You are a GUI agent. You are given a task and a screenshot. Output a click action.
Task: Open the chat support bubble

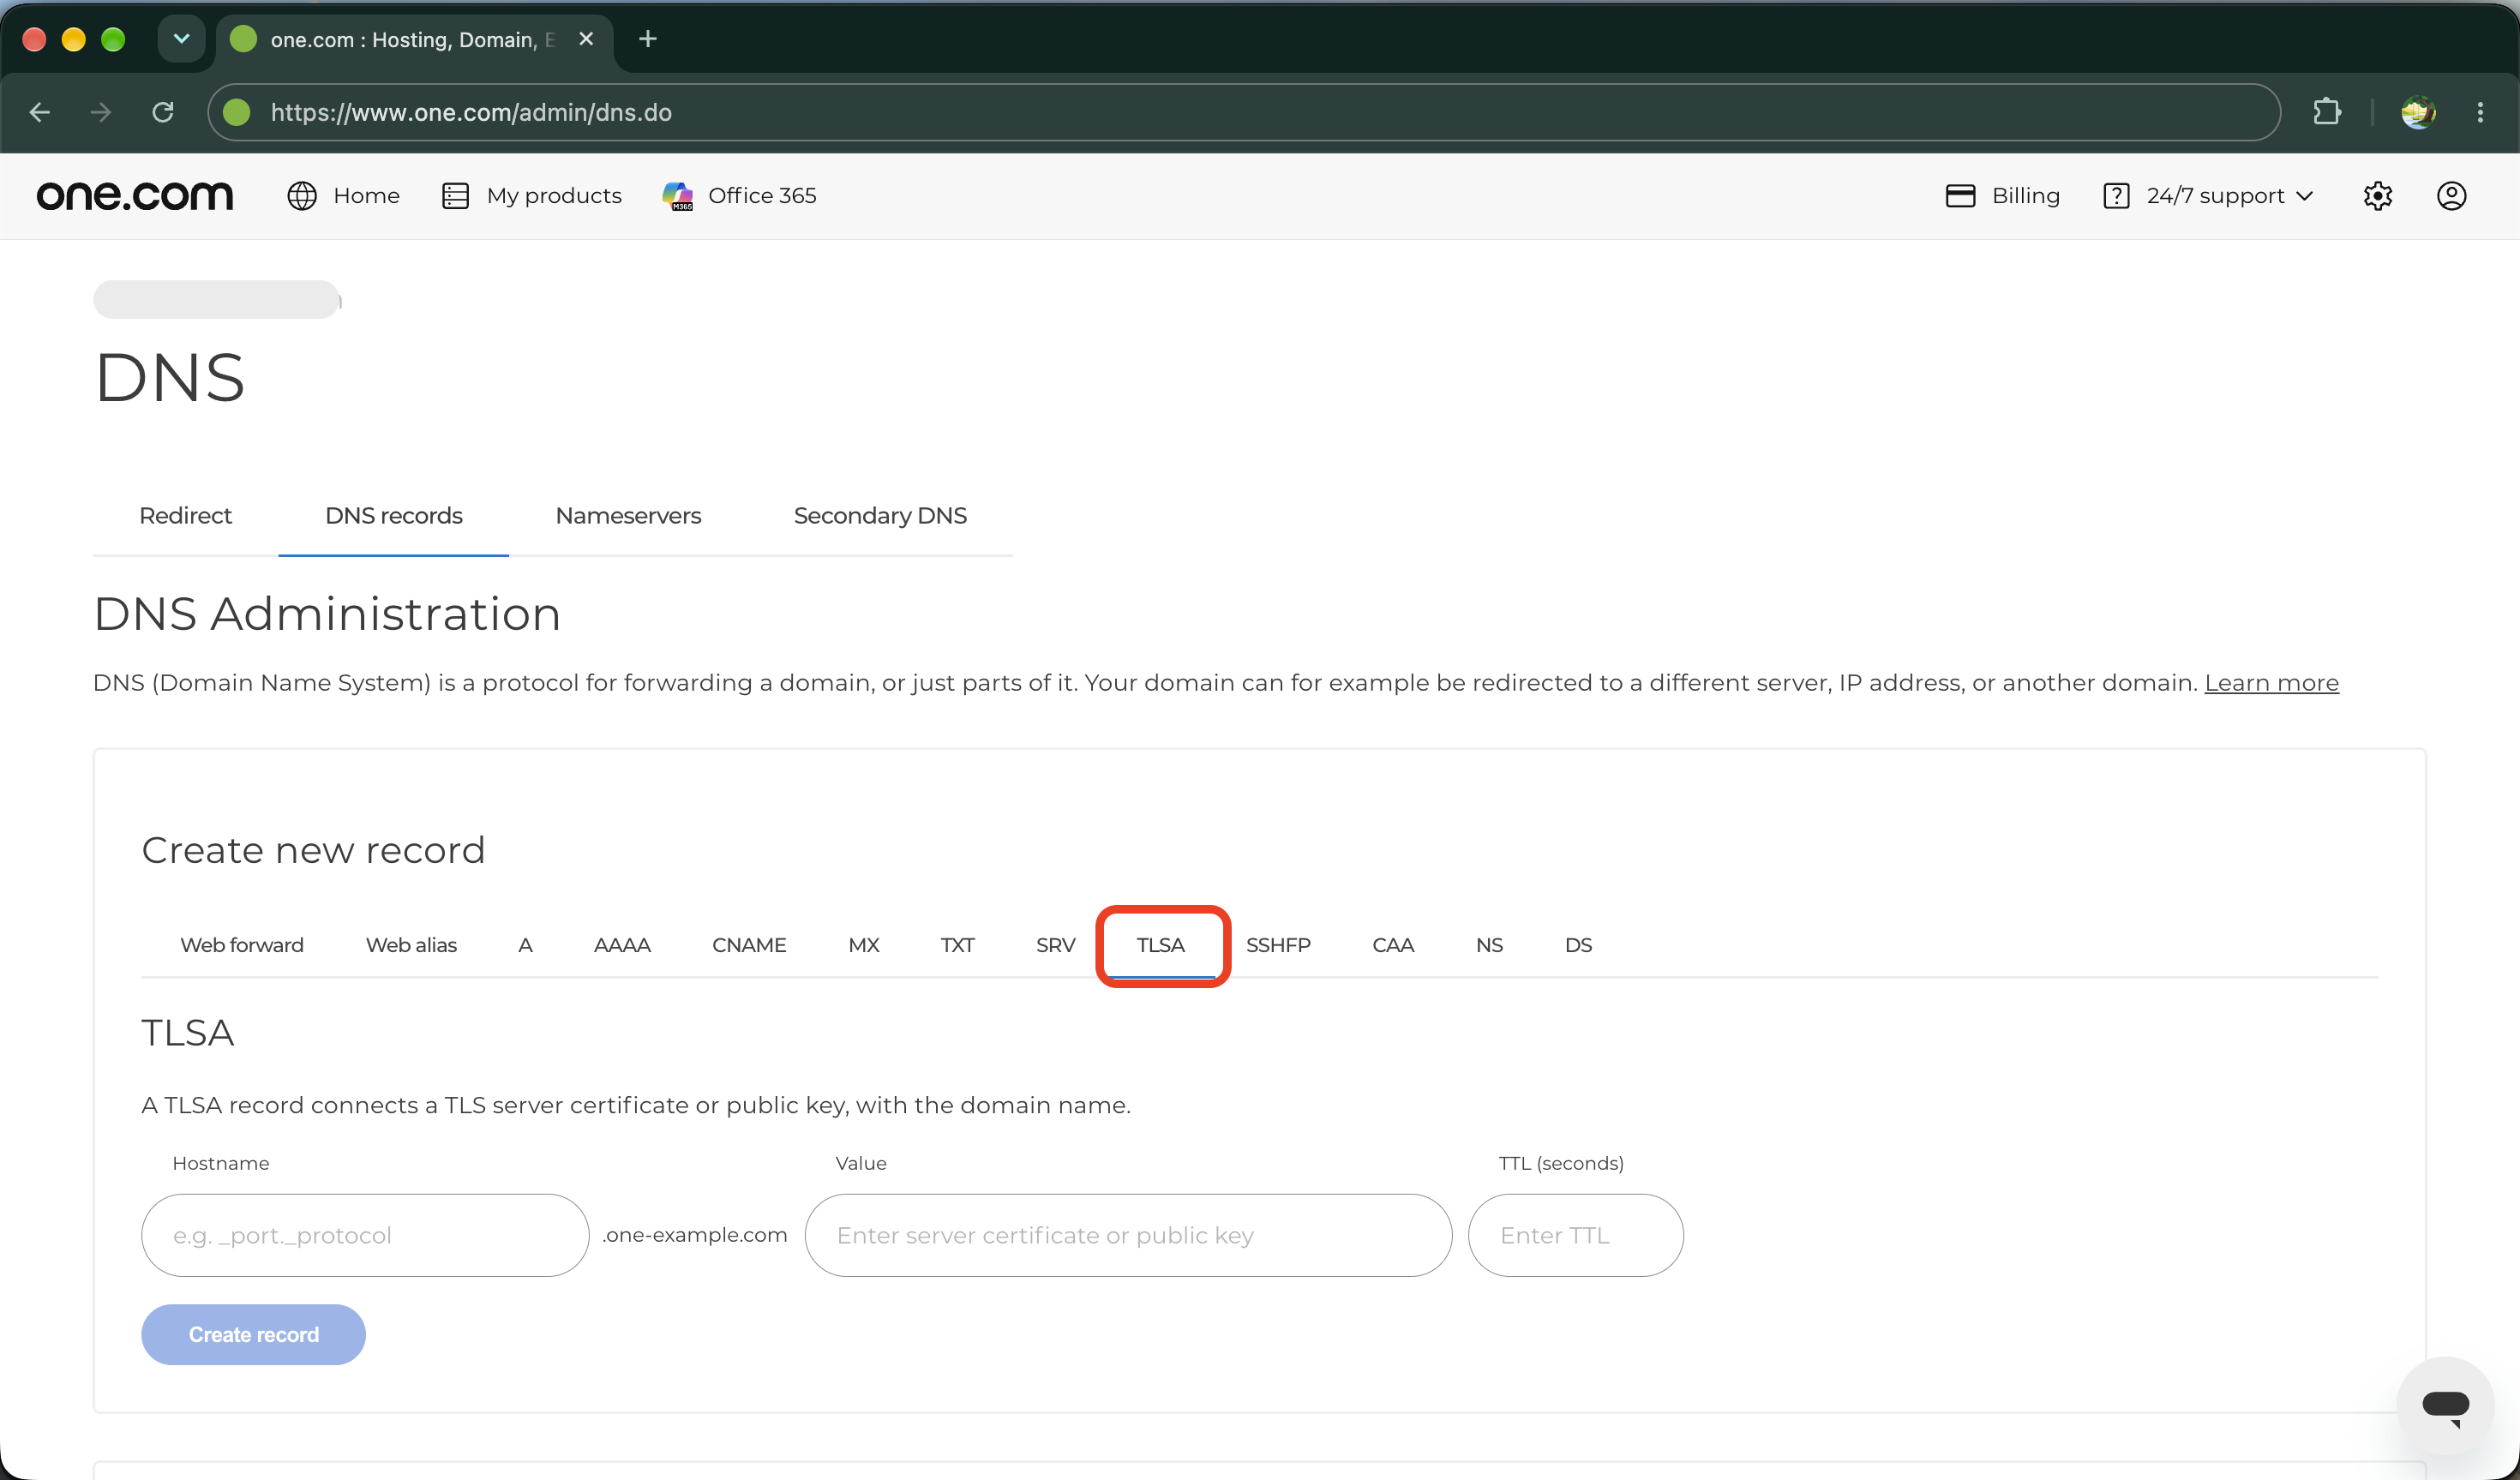(2445, 1405)
